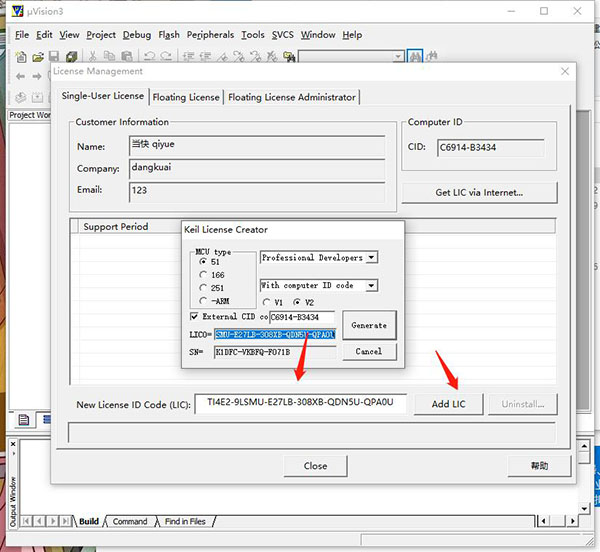Open the Flash menu
Screen dimensions: 600x552
[169, 35]
